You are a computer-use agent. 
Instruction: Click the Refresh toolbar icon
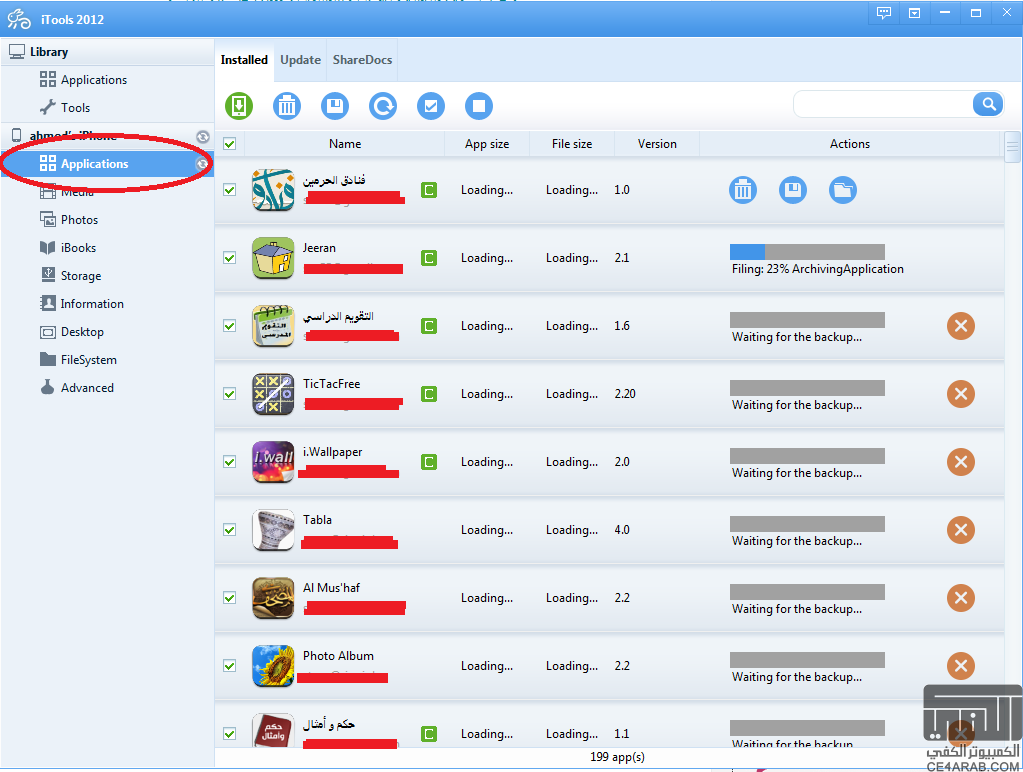(383, 106)
